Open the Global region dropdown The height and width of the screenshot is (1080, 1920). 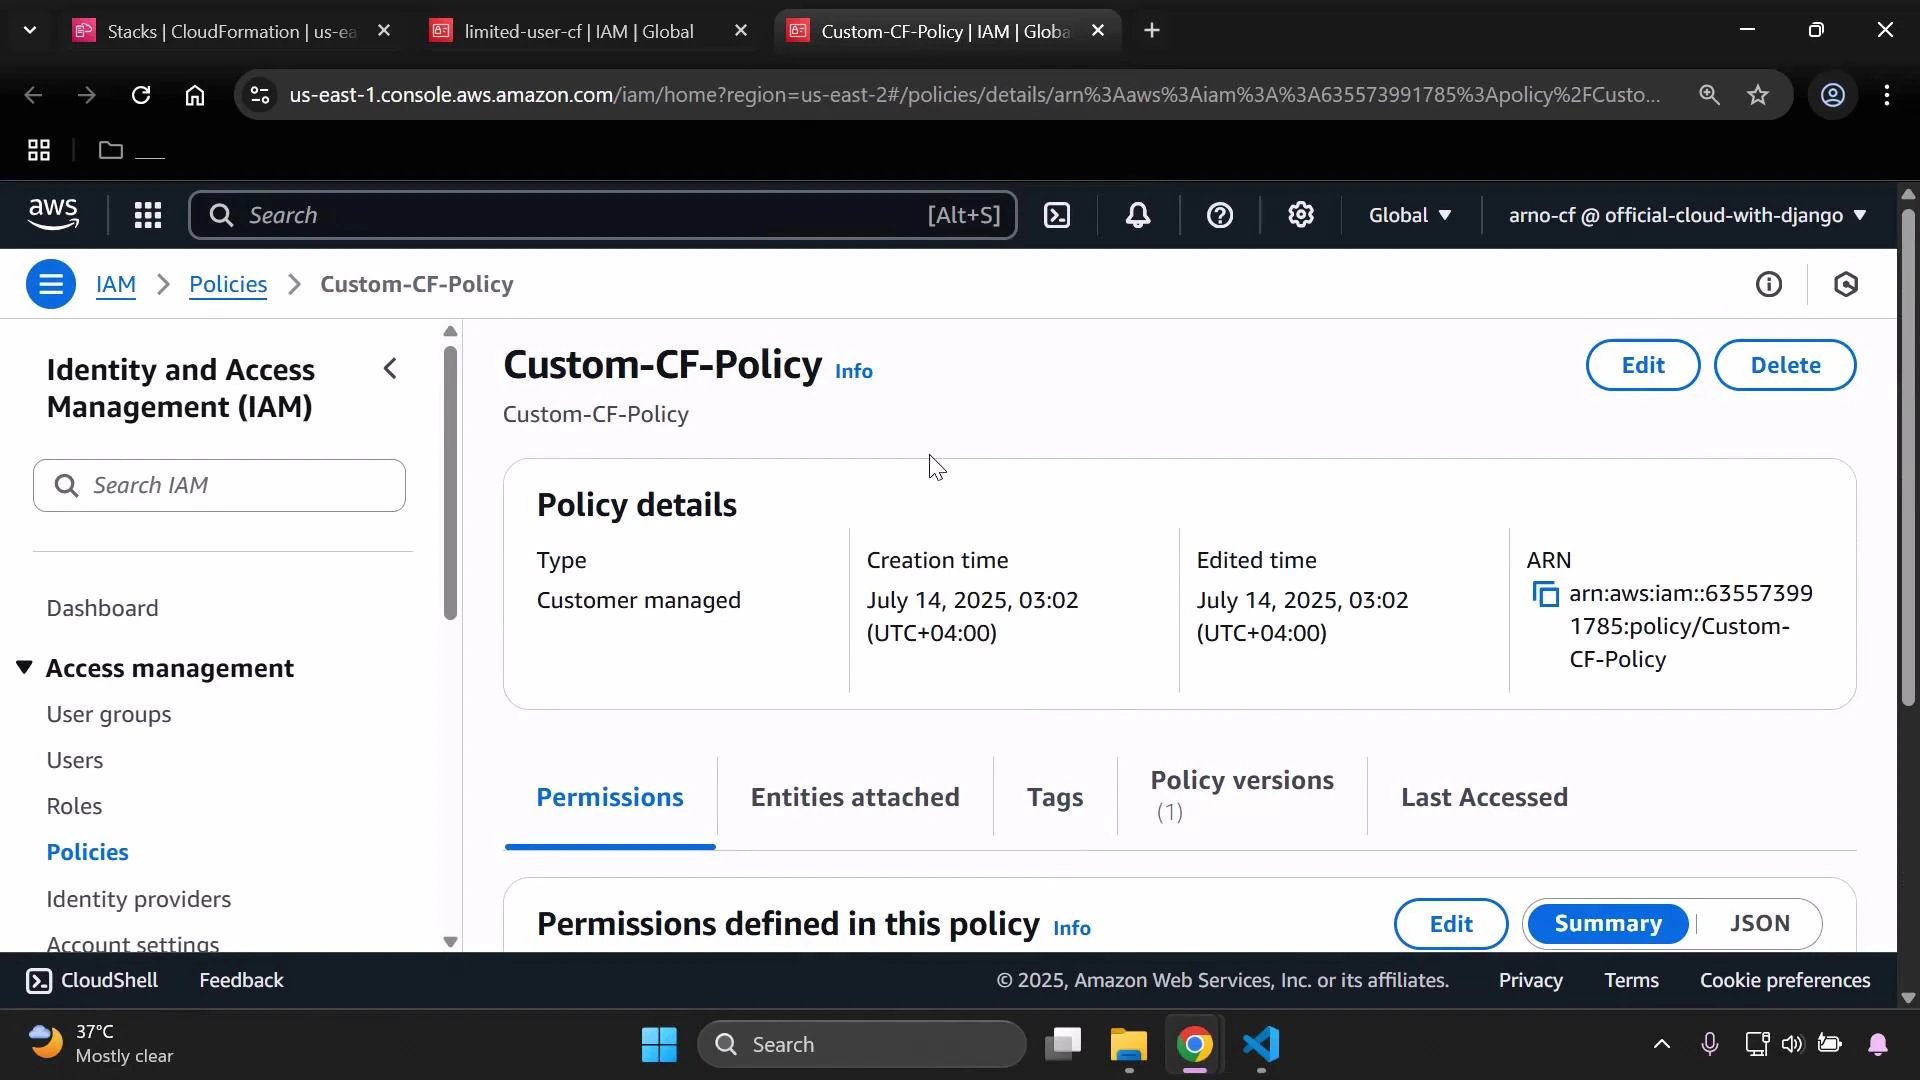(1409, 215)
